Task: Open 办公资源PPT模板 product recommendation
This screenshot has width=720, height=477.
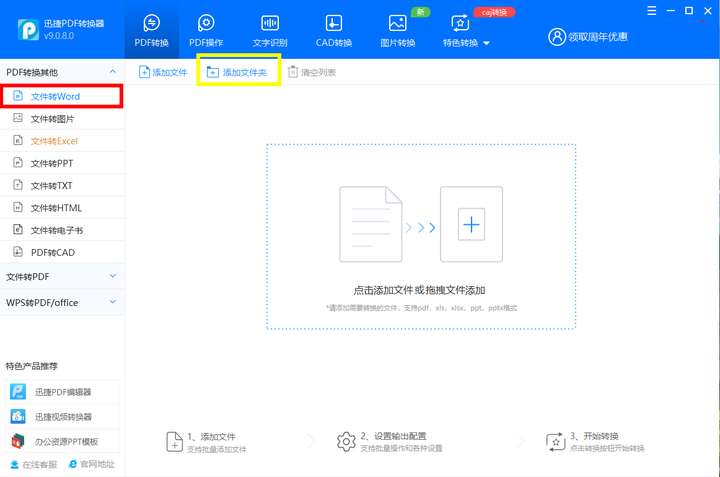Action: tap(62, 441)
